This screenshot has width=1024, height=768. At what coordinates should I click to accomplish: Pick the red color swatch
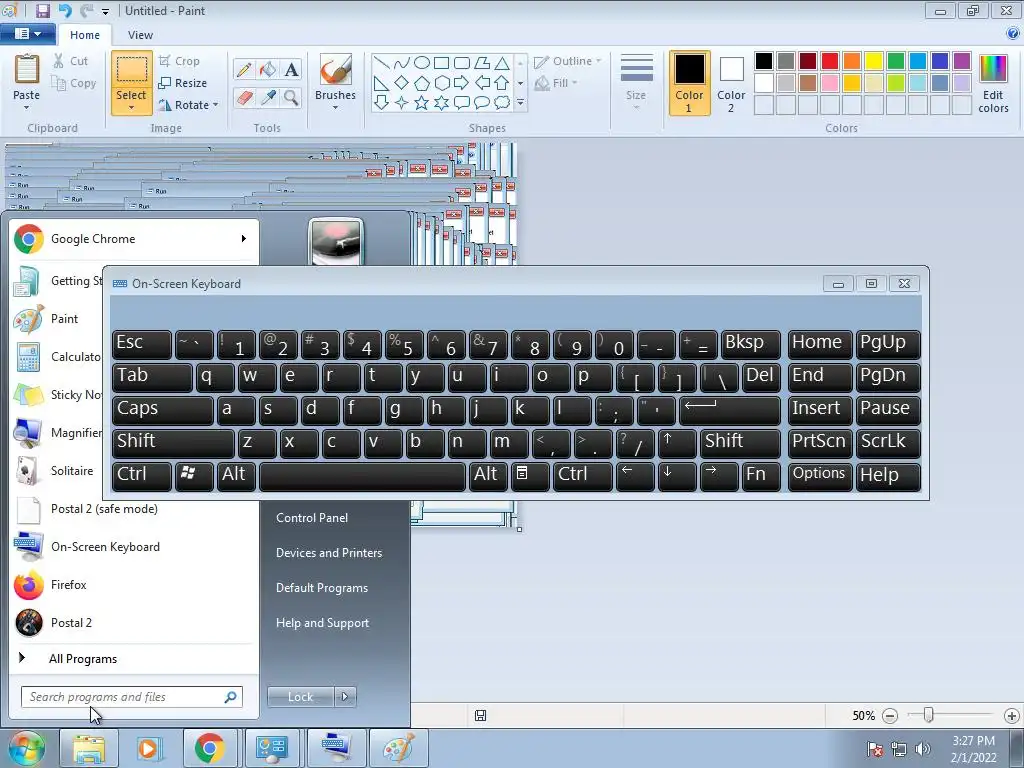click(830, 61)
